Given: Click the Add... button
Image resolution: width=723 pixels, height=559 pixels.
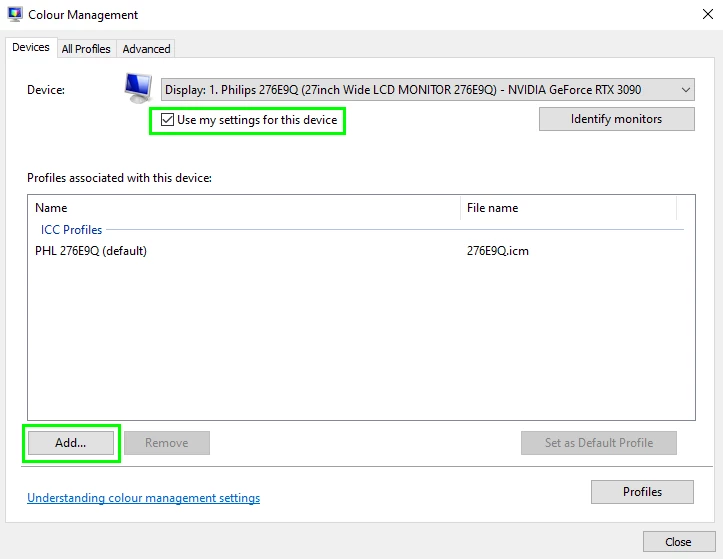Looking at the screenshot, I should pyautogui.click(x=71, y=443).
